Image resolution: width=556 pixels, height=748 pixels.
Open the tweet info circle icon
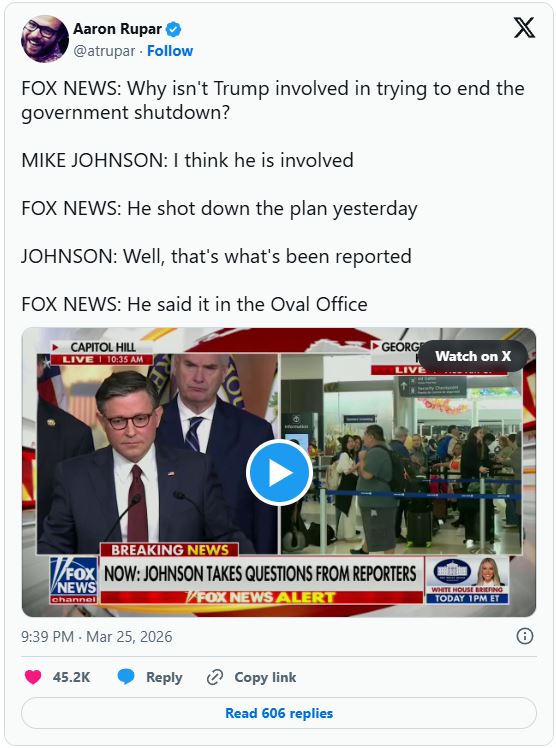[525, 636]
